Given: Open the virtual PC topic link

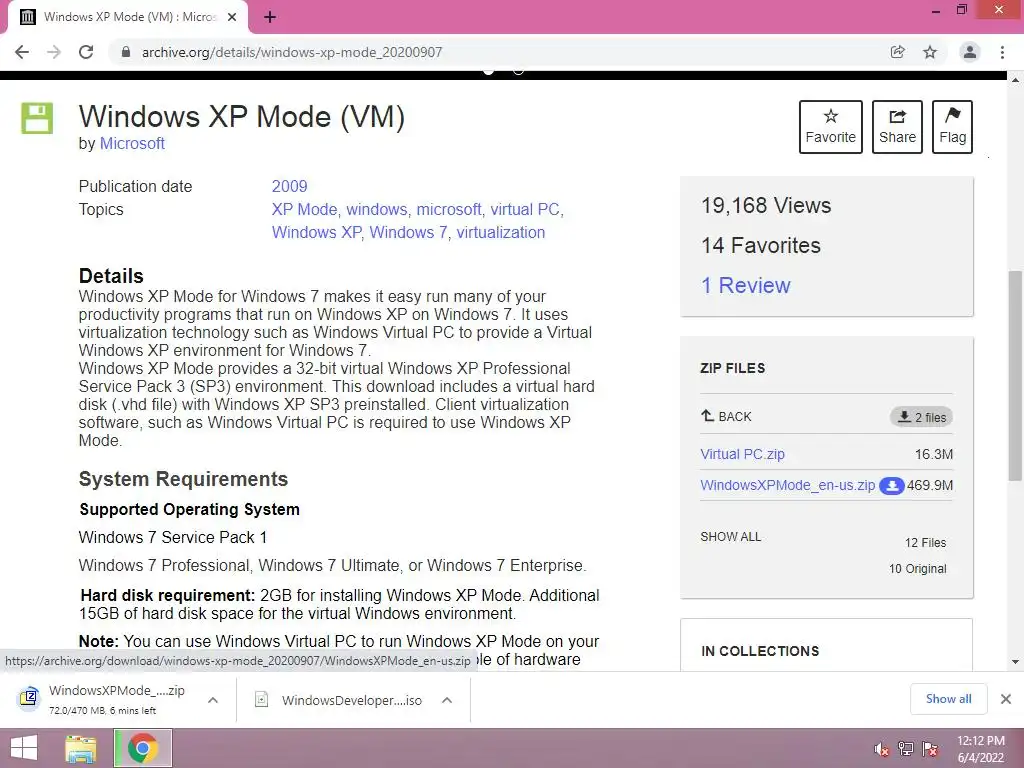Looking at the screenshot, I should [x=525, y=210].
